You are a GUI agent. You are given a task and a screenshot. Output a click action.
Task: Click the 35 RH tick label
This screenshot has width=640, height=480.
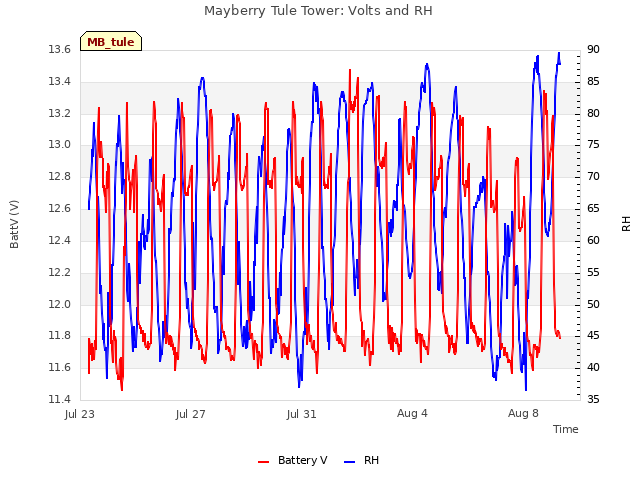[593, 399]
